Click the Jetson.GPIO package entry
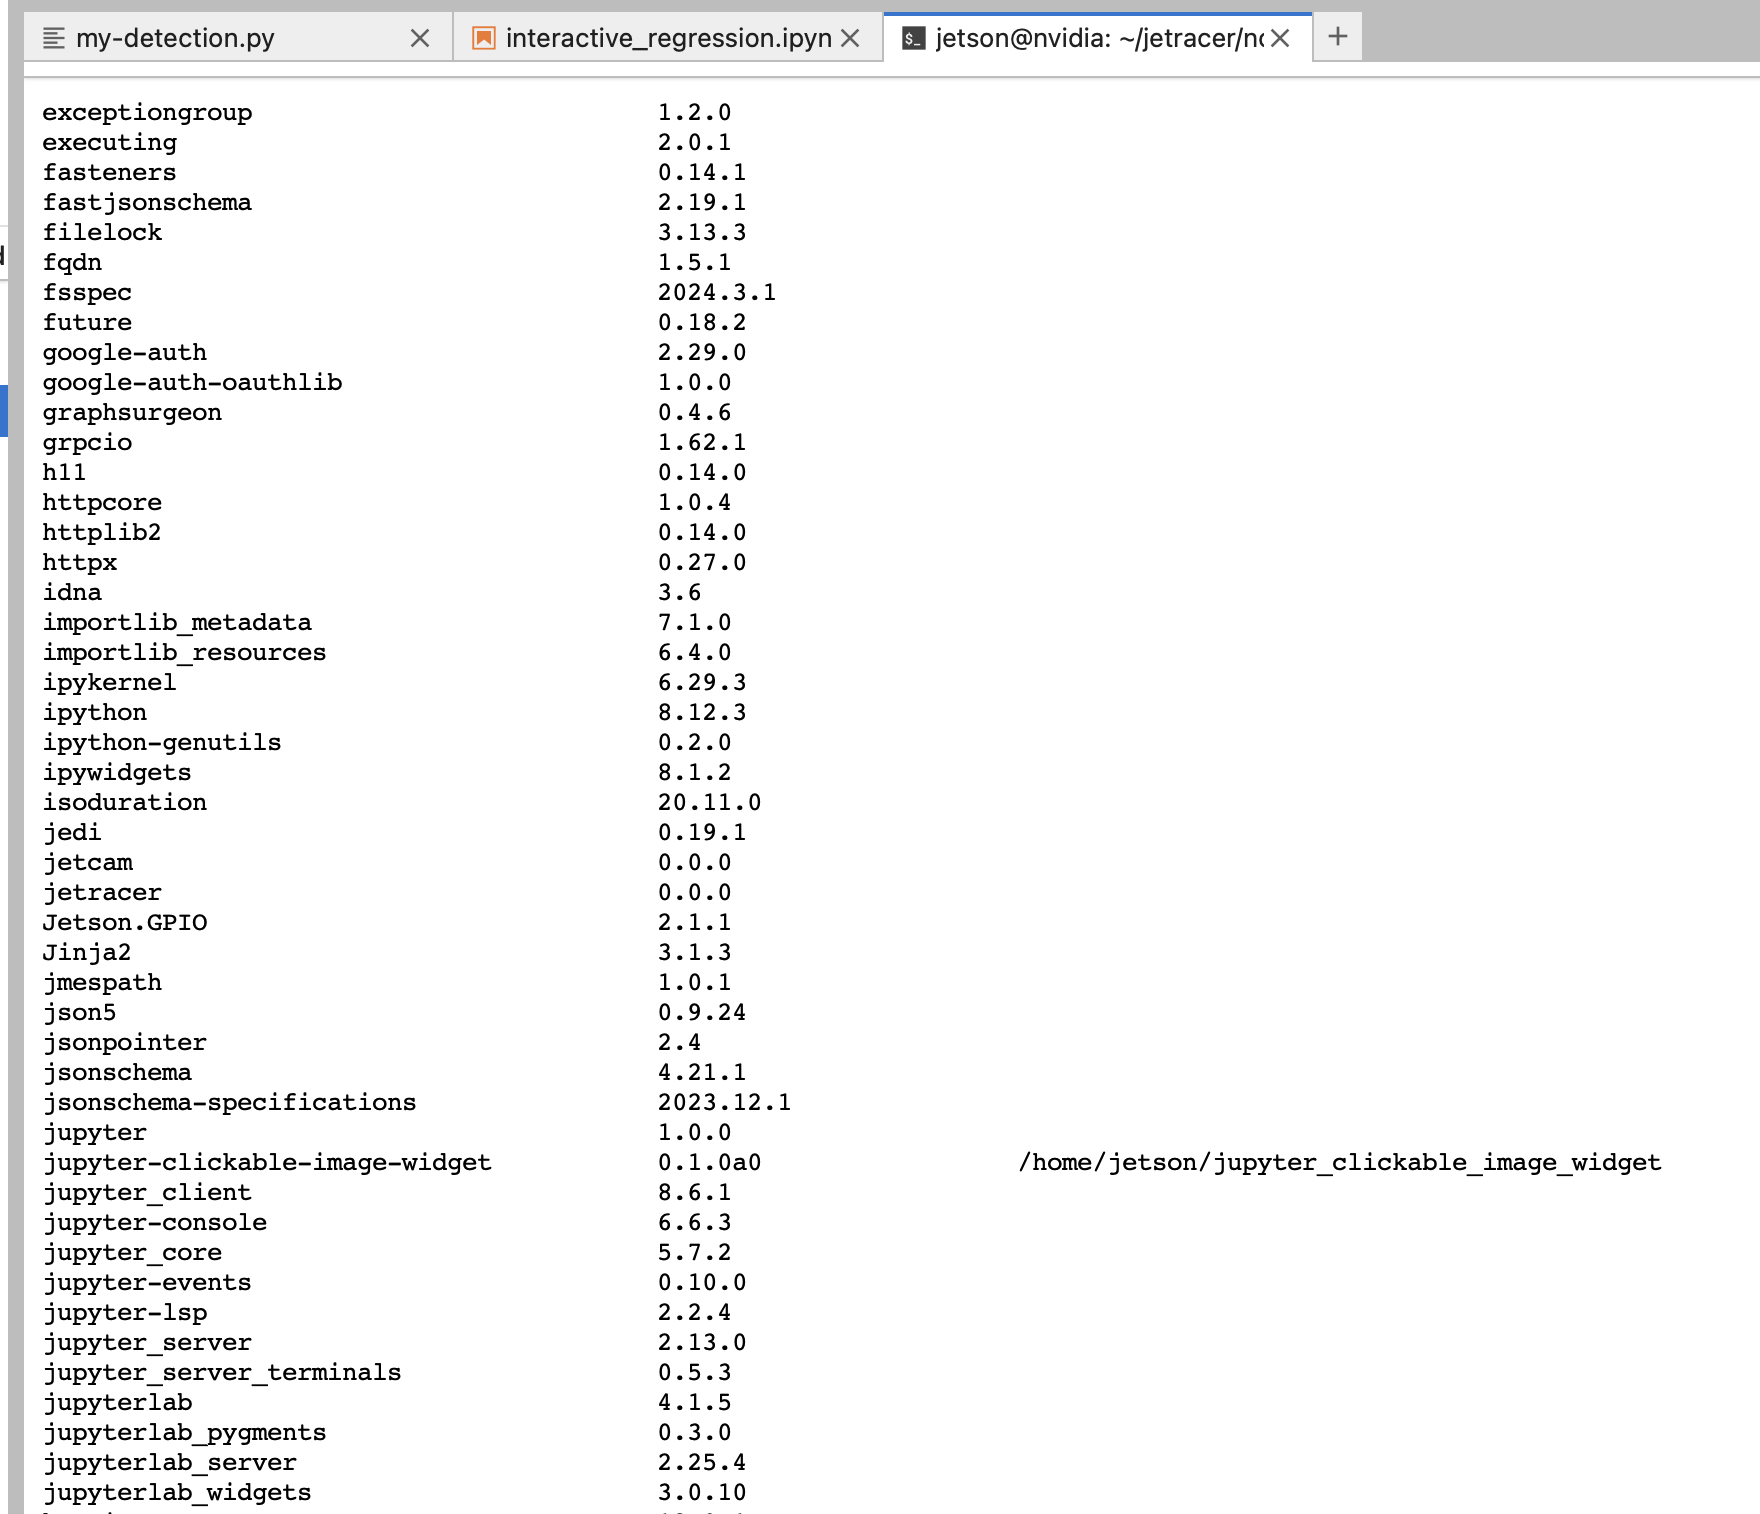1760x1514 pixels. (124, 922)
